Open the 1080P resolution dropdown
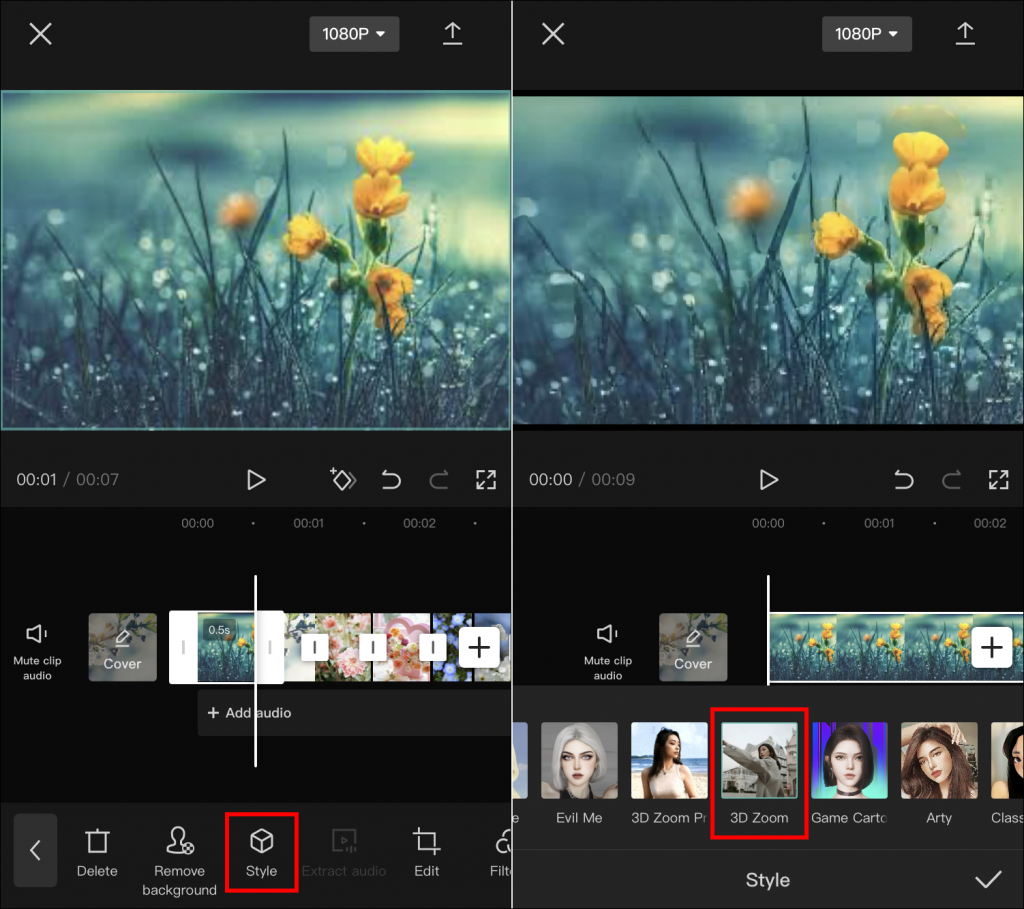Viewport: 1024px width, 909px height. pyautogui.click(x=354, y=33)
